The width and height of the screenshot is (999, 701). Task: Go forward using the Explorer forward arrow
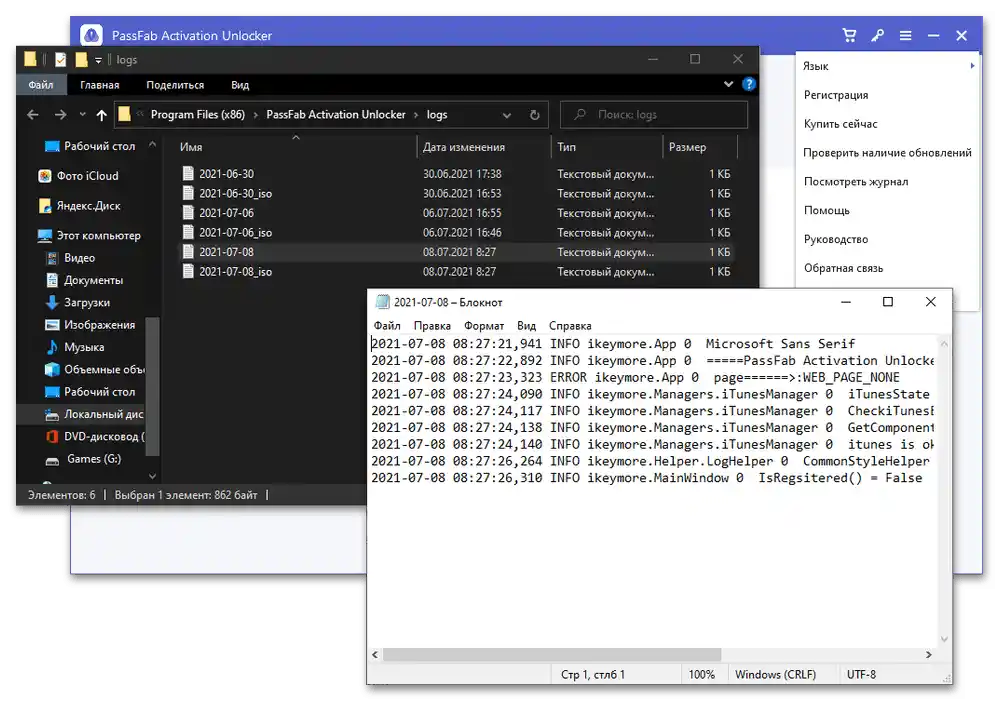(x=61, y=115)
